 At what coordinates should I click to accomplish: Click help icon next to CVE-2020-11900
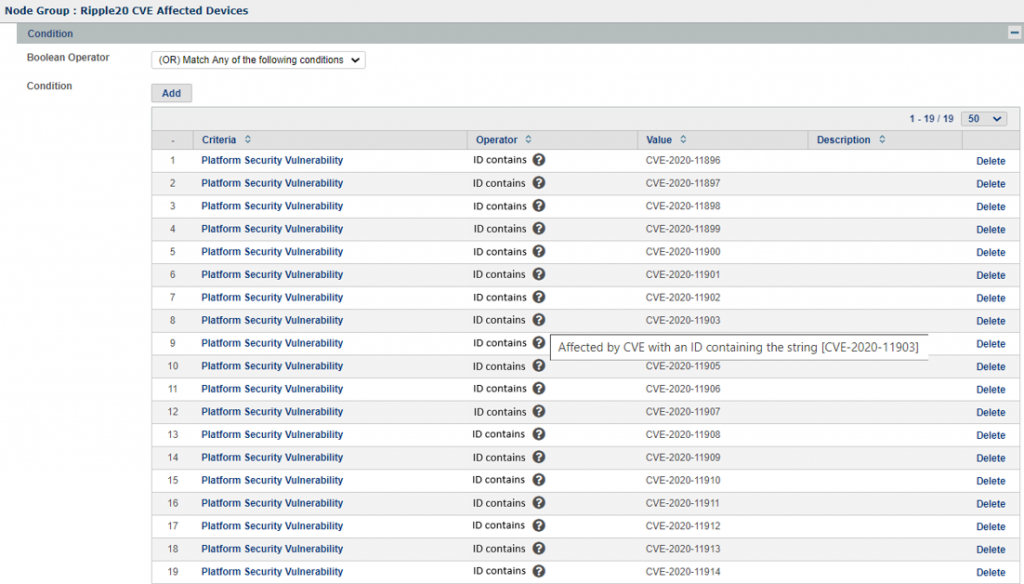point(539,252)
